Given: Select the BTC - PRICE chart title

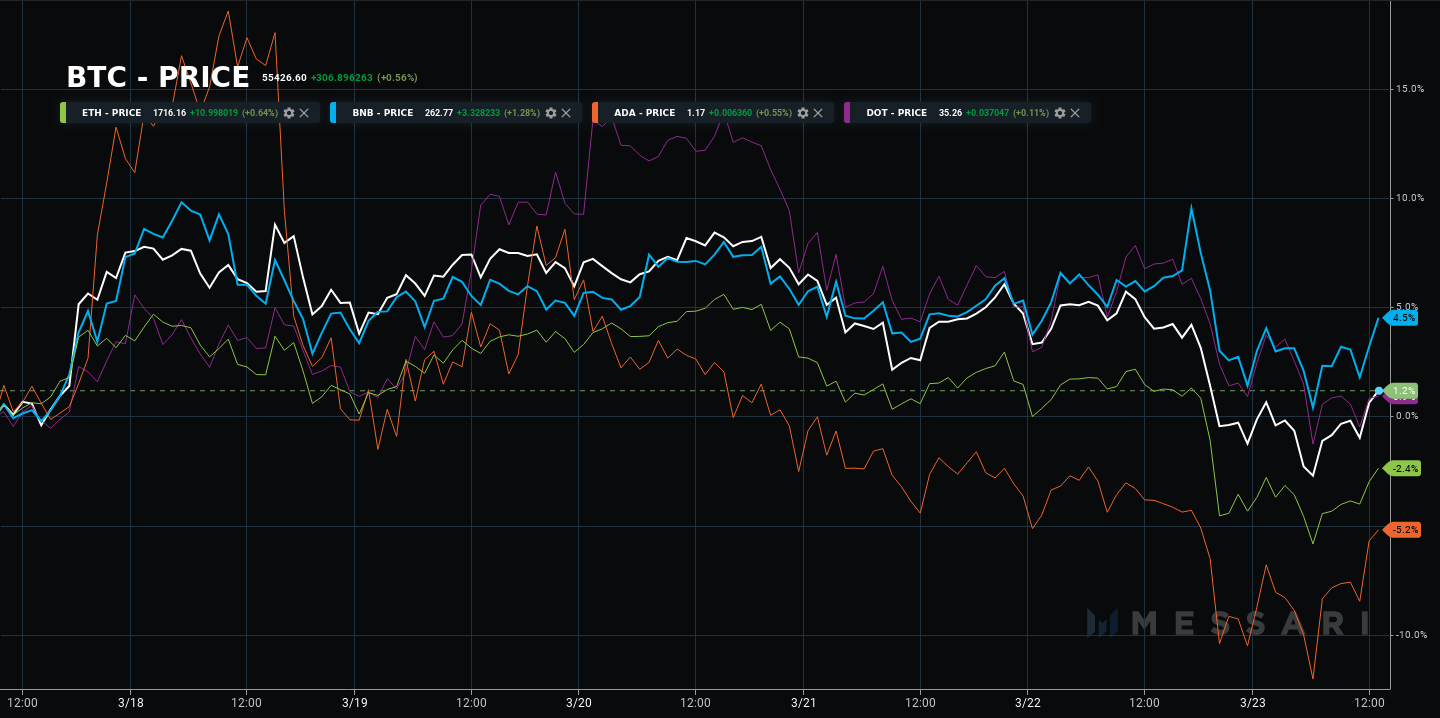Looking at the screenshot, I should click(158, 78).
